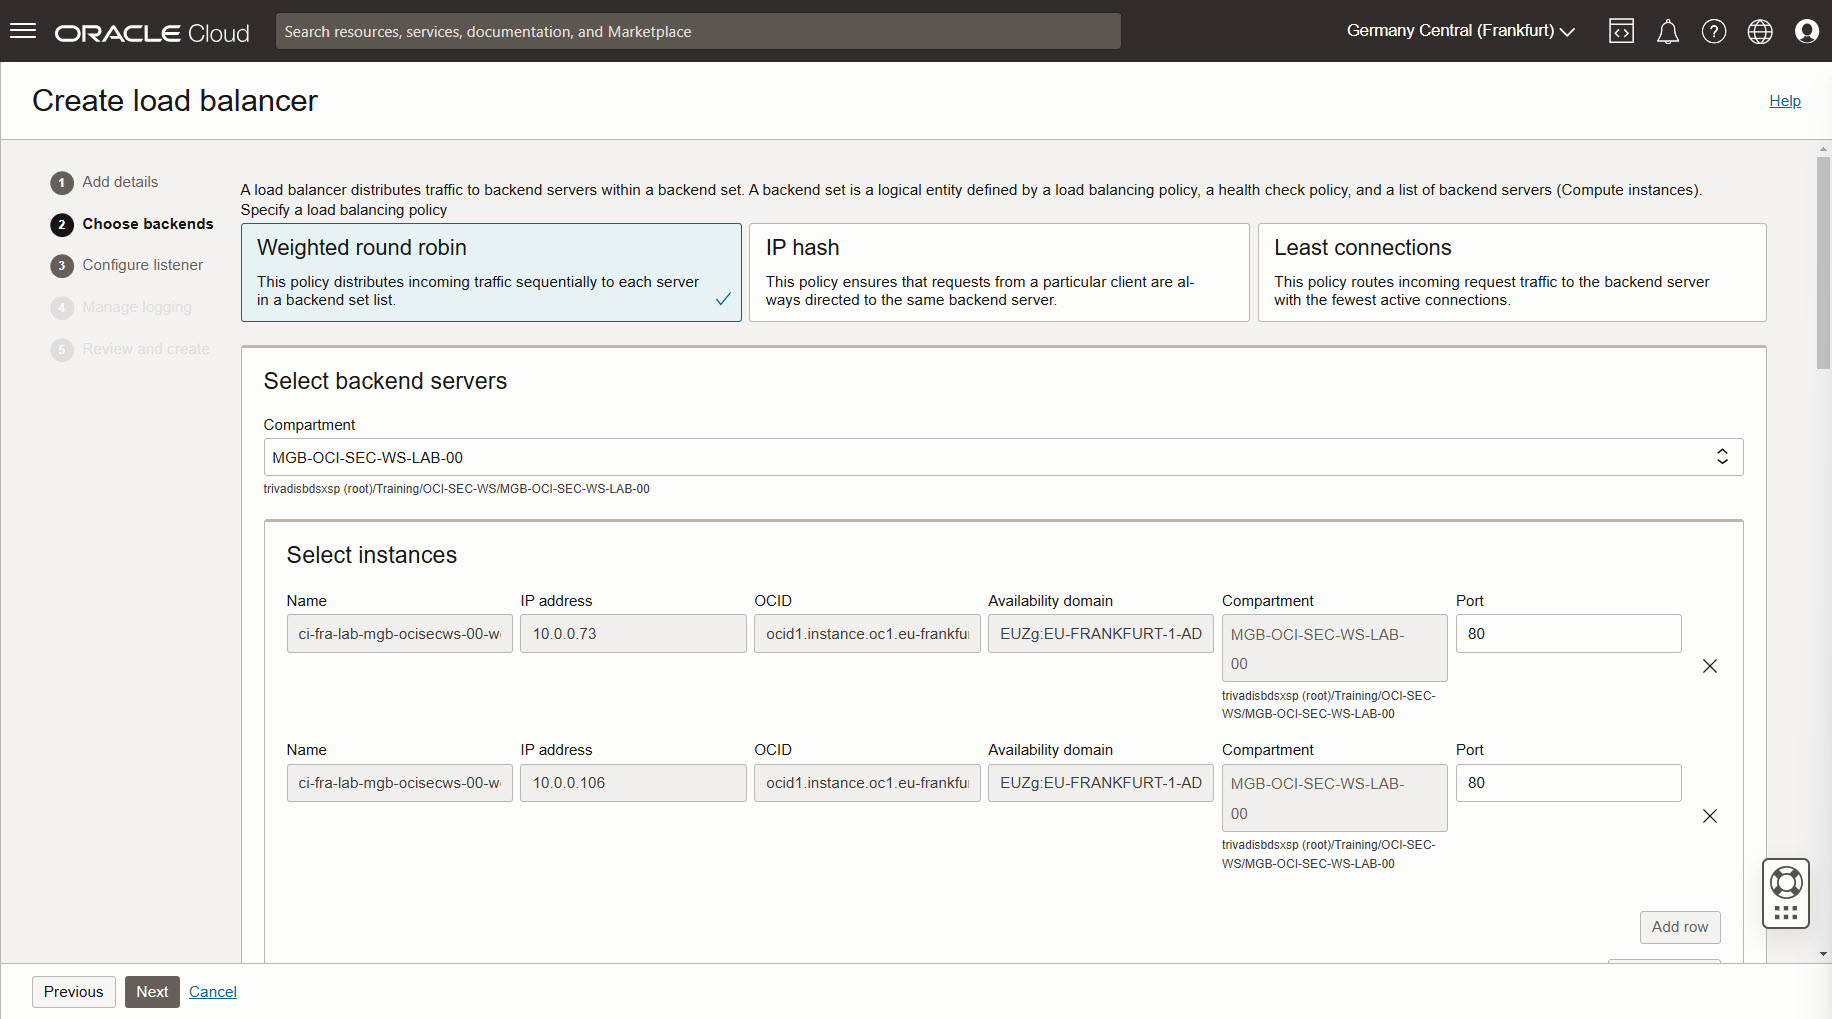Select the Weighted round robin policy
The width and height of the screenshot is (1832, 1019).
tap(491, 272)
